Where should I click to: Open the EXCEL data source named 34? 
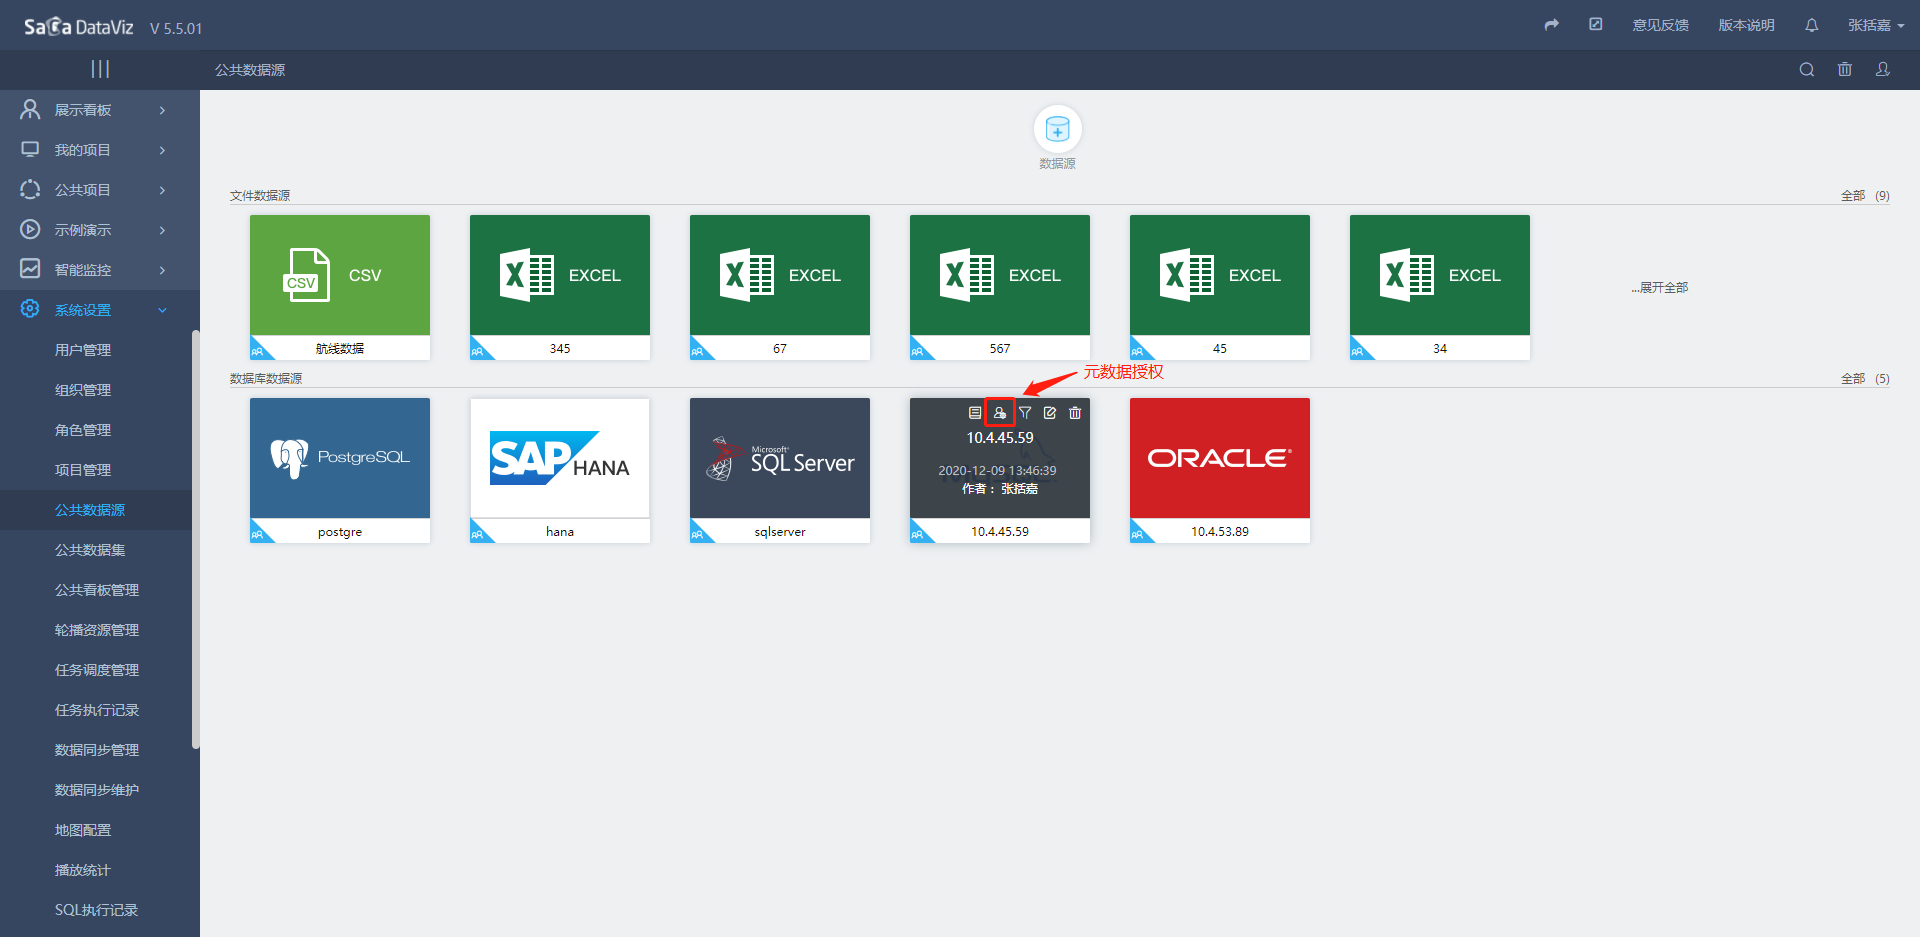1440,287
